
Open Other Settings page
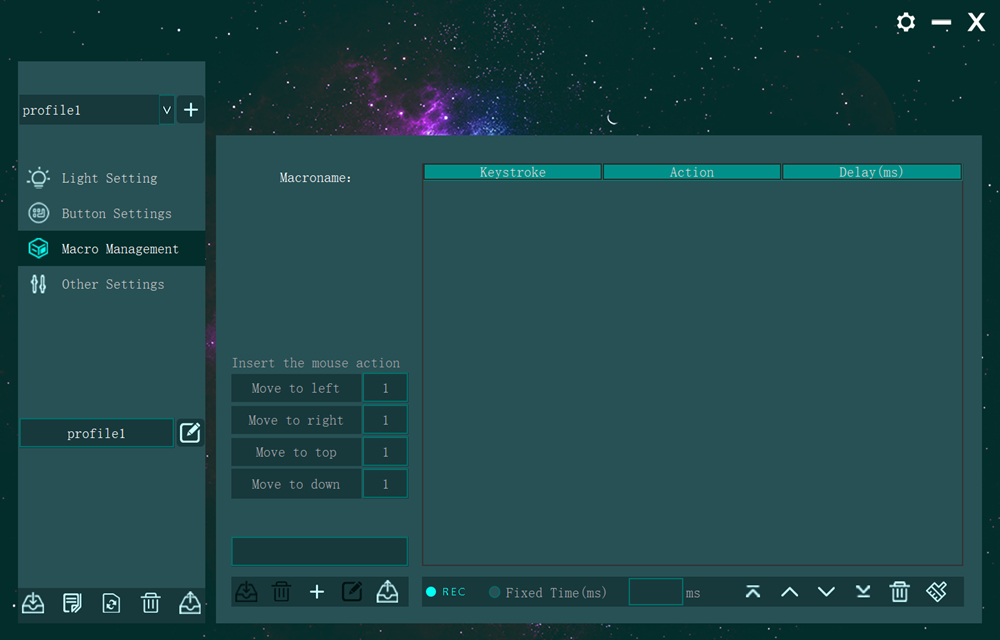112,285
